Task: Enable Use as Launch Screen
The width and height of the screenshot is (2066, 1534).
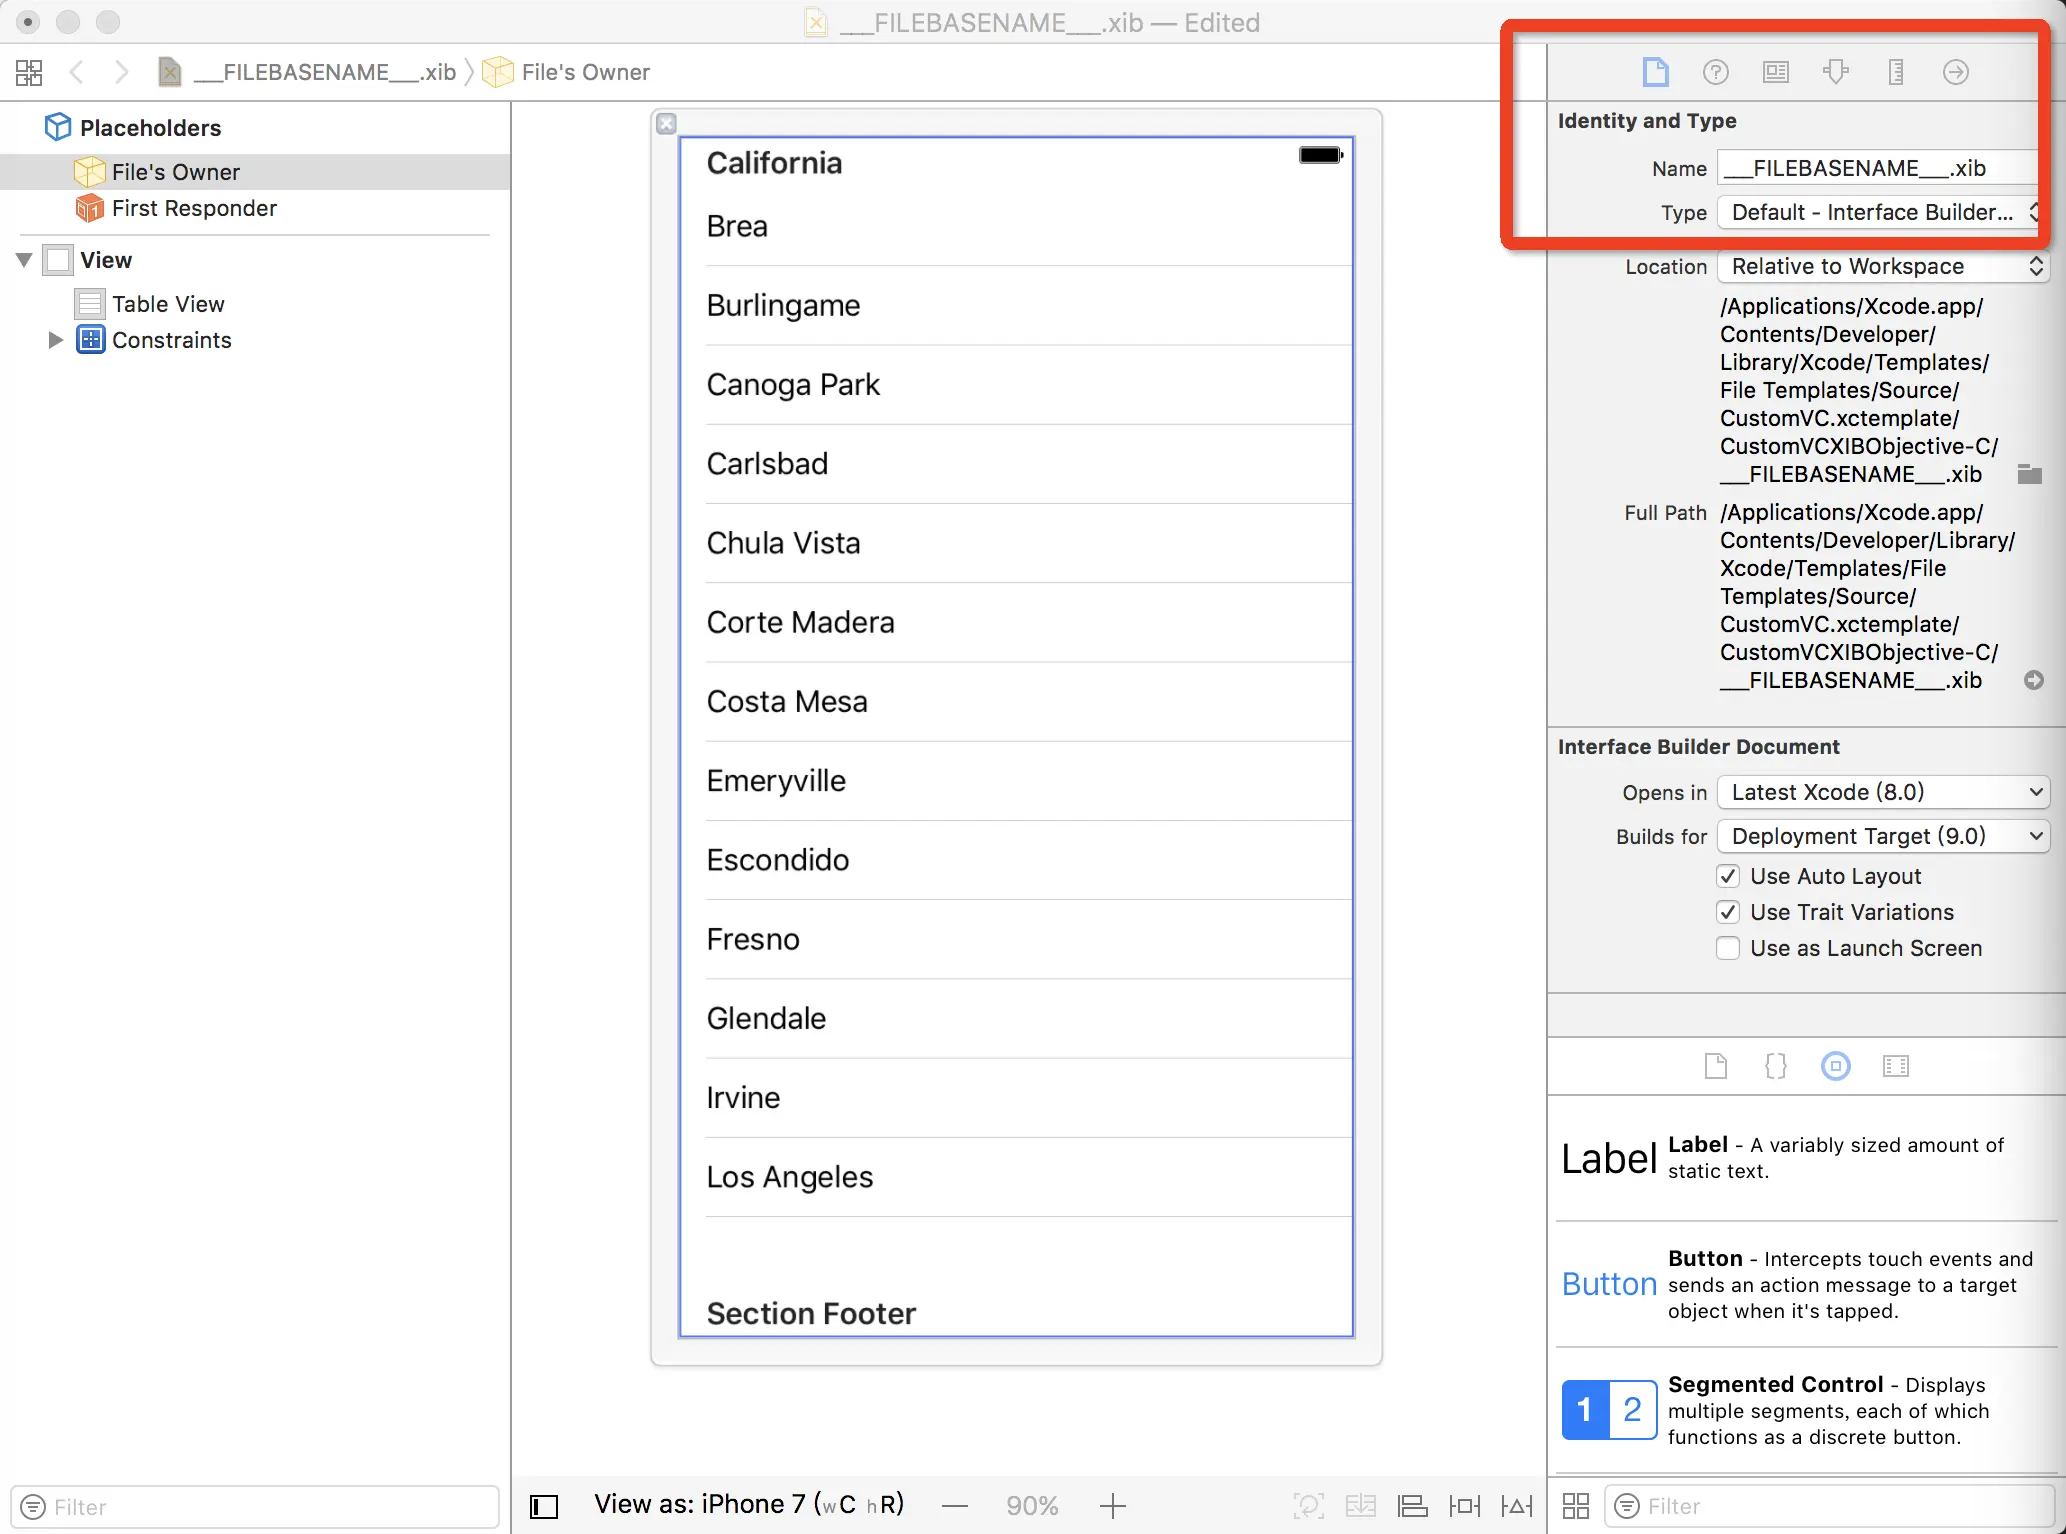Action: coord(1728,948)
